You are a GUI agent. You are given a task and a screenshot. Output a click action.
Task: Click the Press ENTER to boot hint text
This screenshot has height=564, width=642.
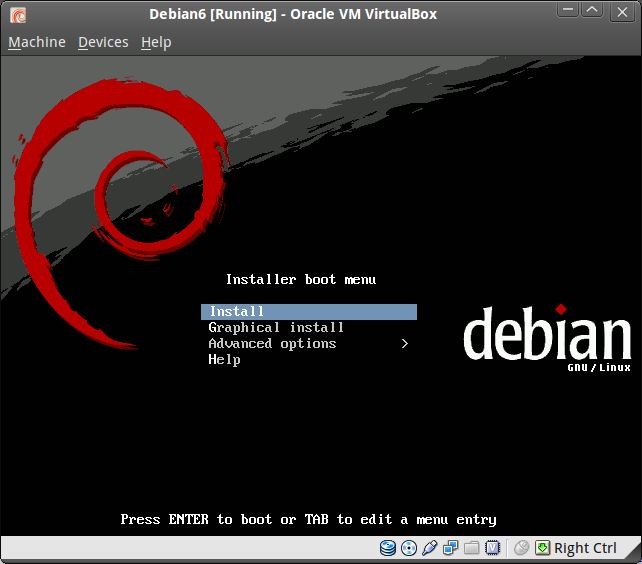pyautogui.click(x=308, y=519)
